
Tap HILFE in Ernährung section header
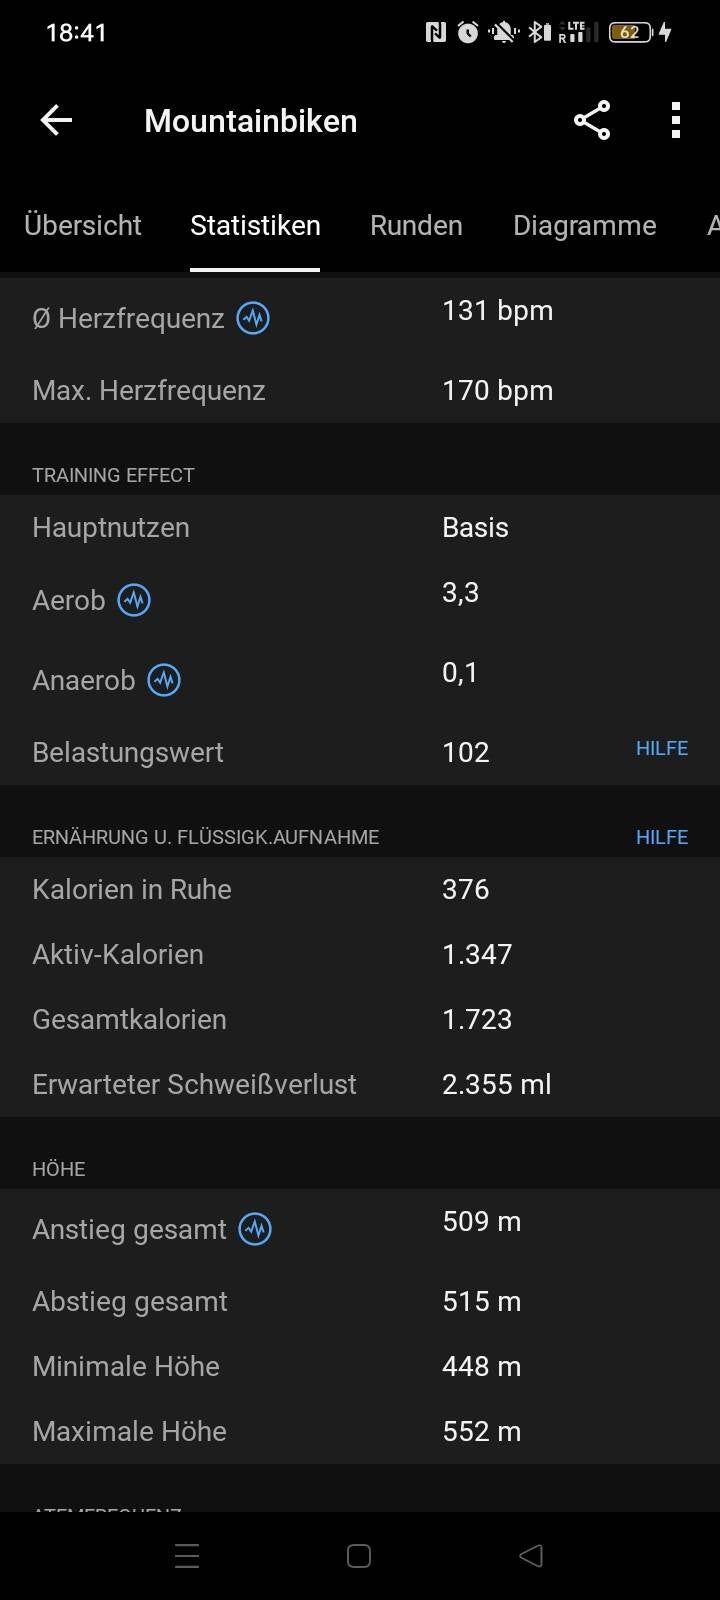click(x=662, y=837)
